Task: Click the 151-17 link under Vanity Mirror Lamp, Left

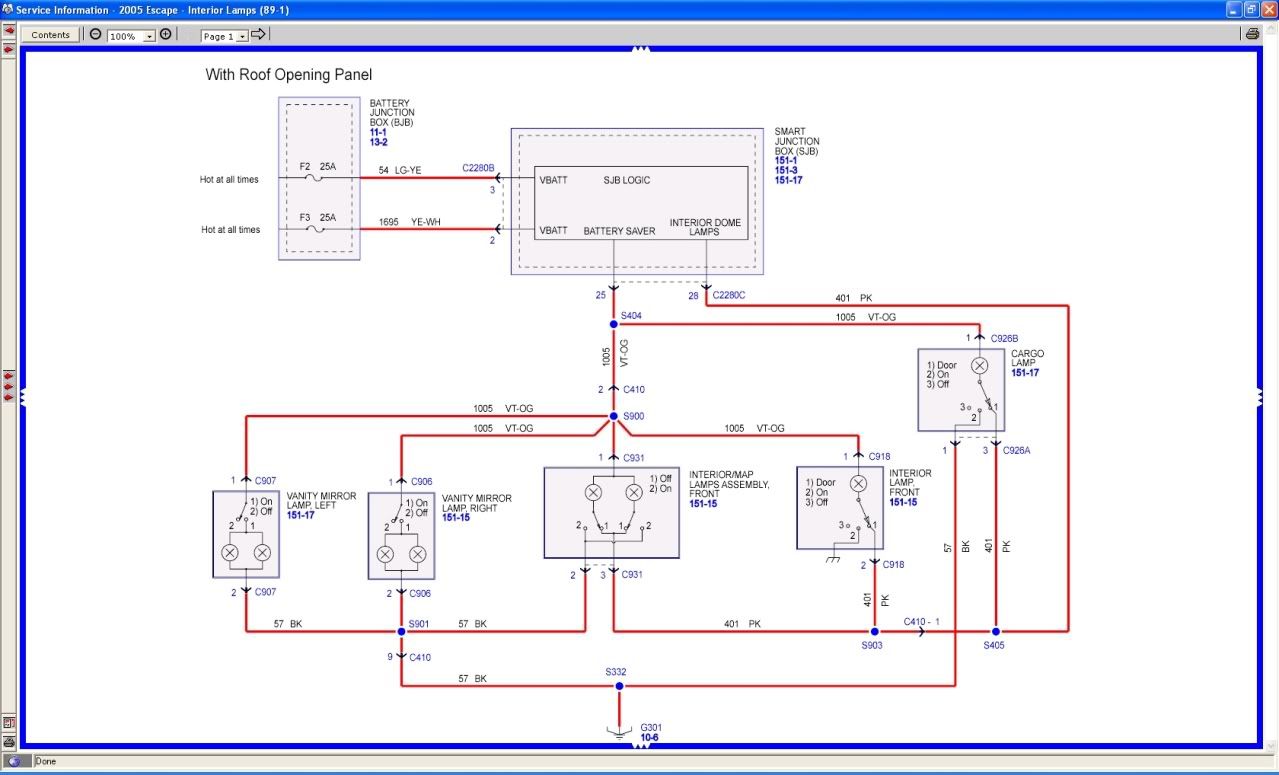Action: [x=302, y=515]
